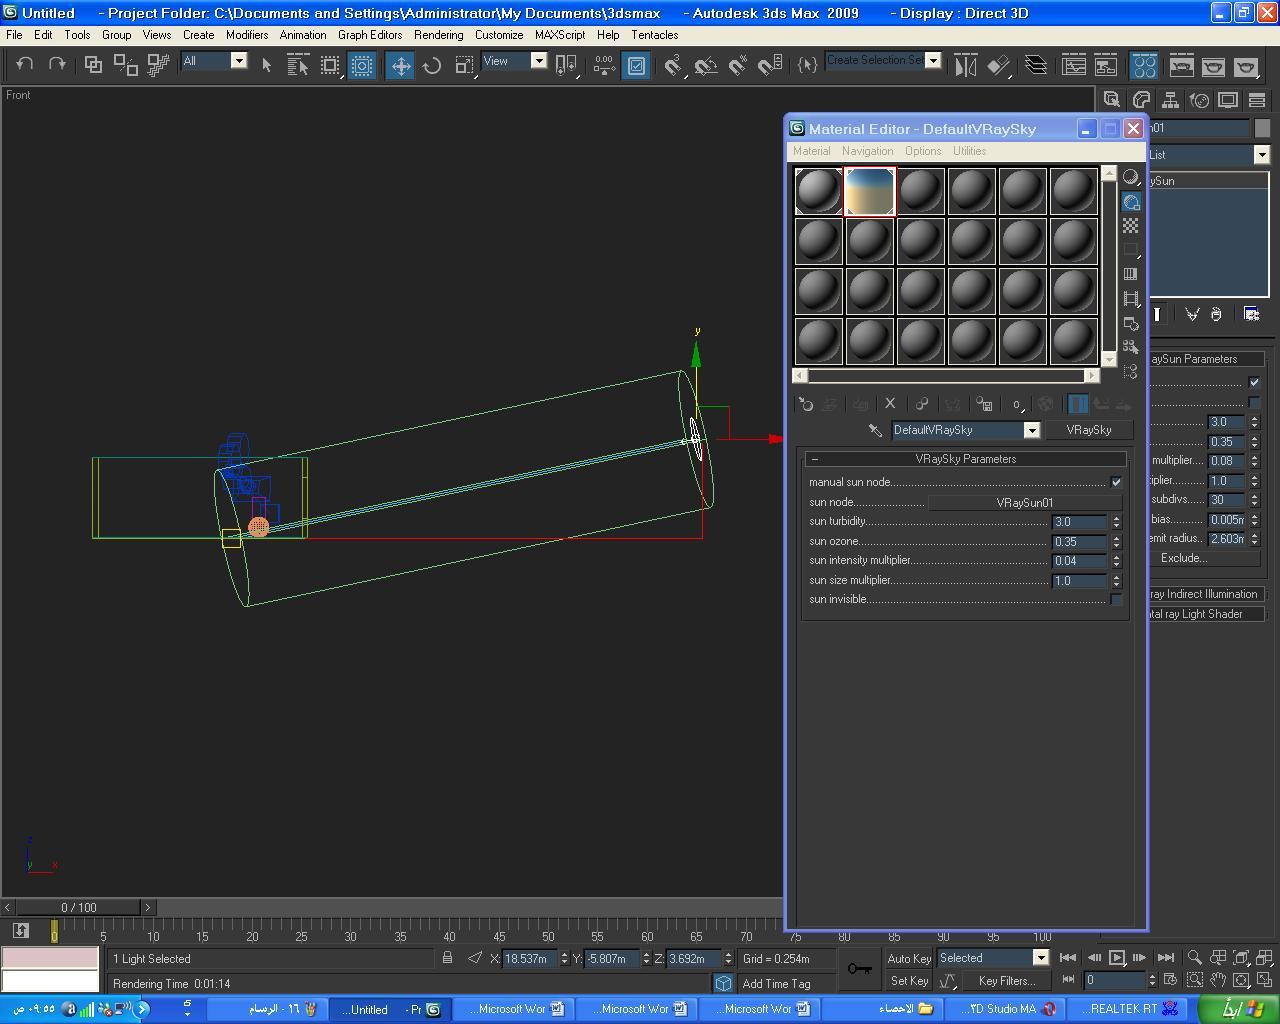The width and height of the screenshot is (1280, 1024).
Task: Click the Key Filters... button
Action: coord(1006,981)
